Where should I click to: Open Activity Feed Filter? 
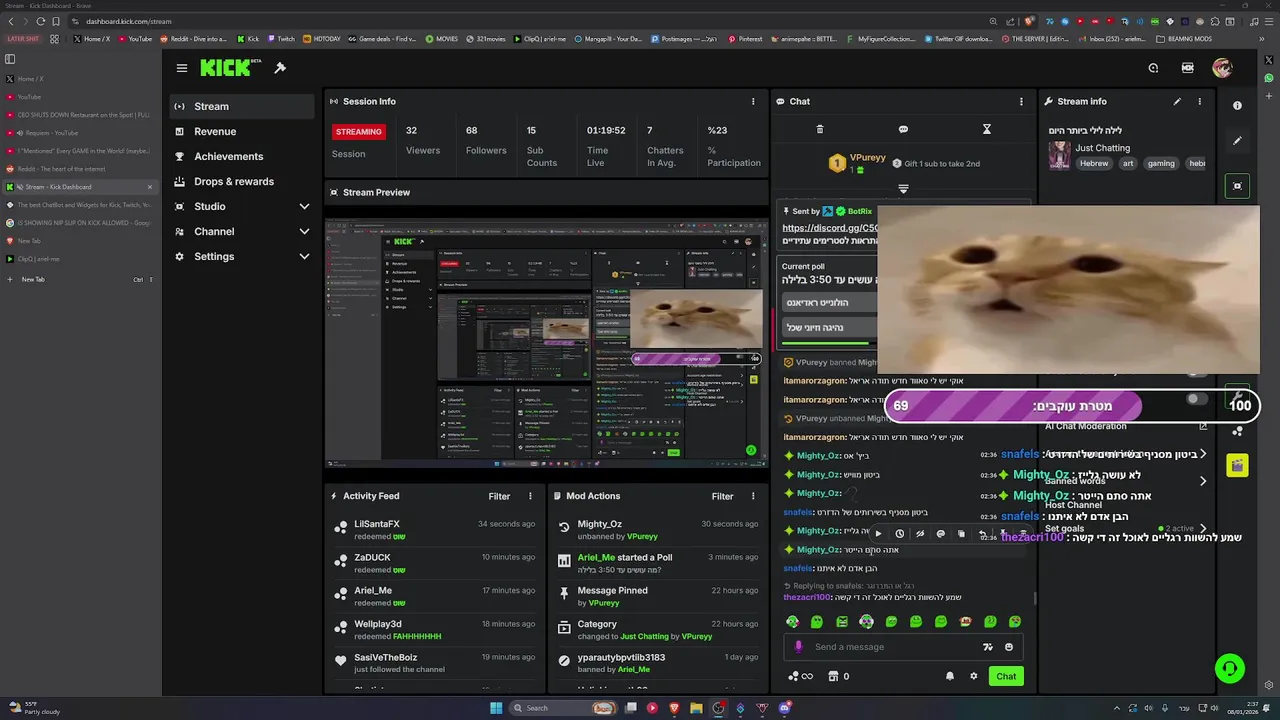pos(499,496)
